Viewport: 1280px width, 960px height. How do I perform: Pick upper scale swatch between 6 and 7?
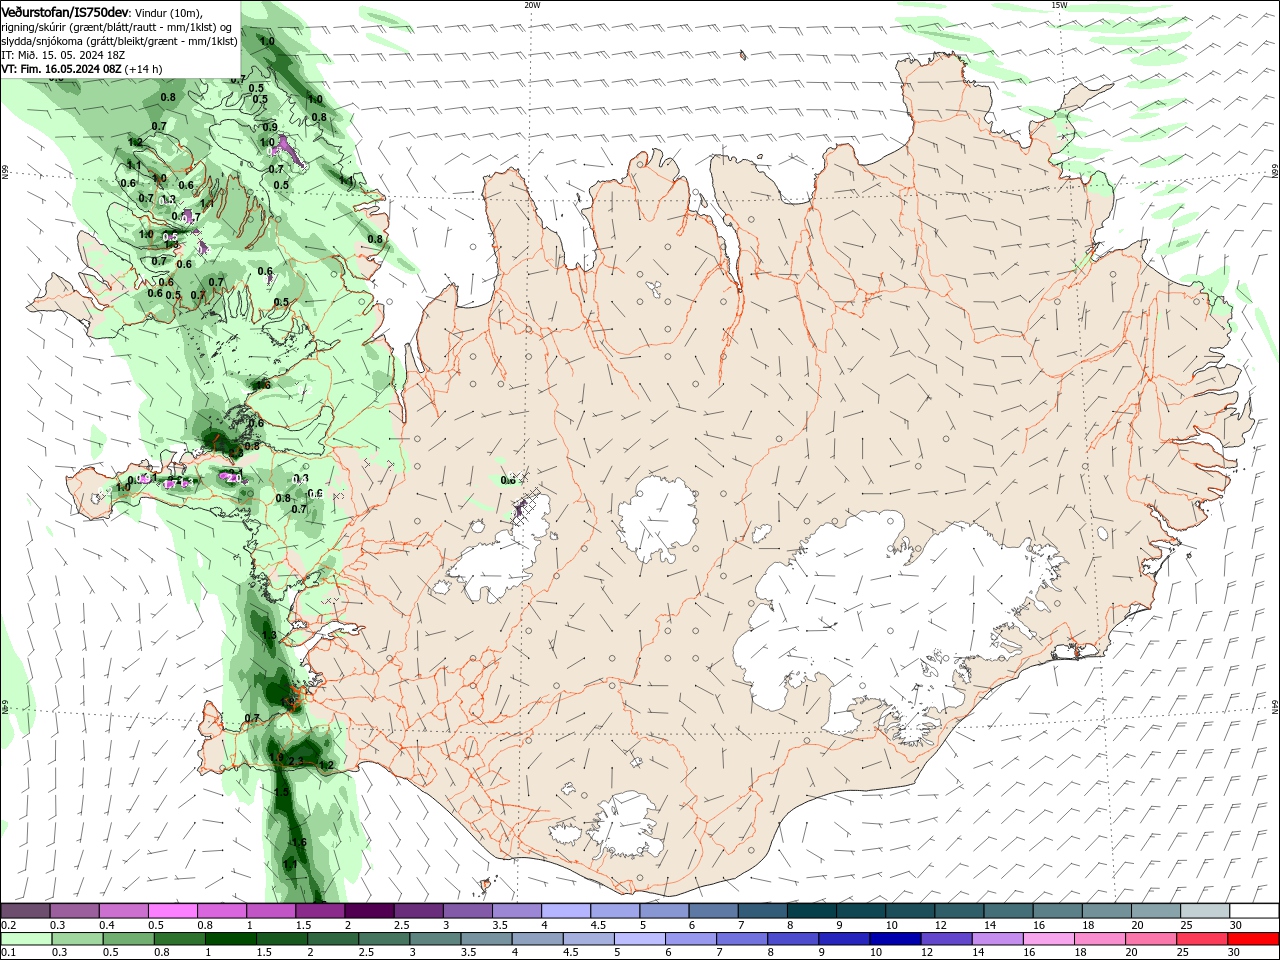click(713, 911)
